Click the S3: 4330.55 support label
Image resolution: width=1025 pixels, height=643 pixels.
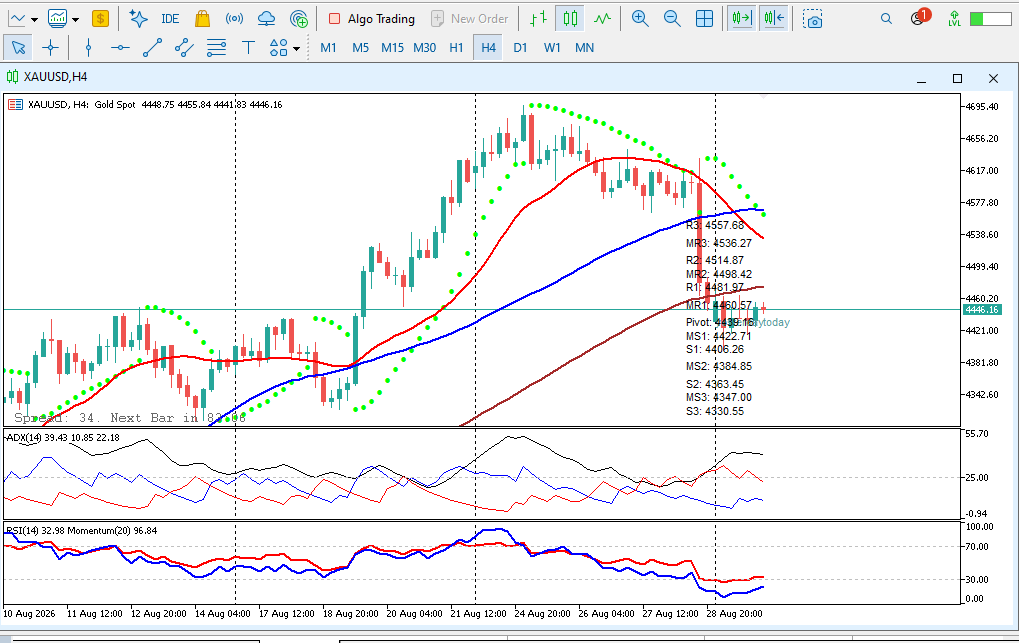715,411
